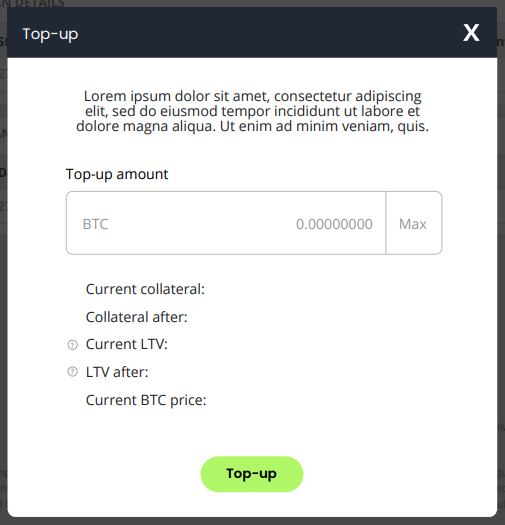505x525 pixels.
Task: Focus the BTC top-up amount field
Action: pyautogui.click(x=226, y=223)
